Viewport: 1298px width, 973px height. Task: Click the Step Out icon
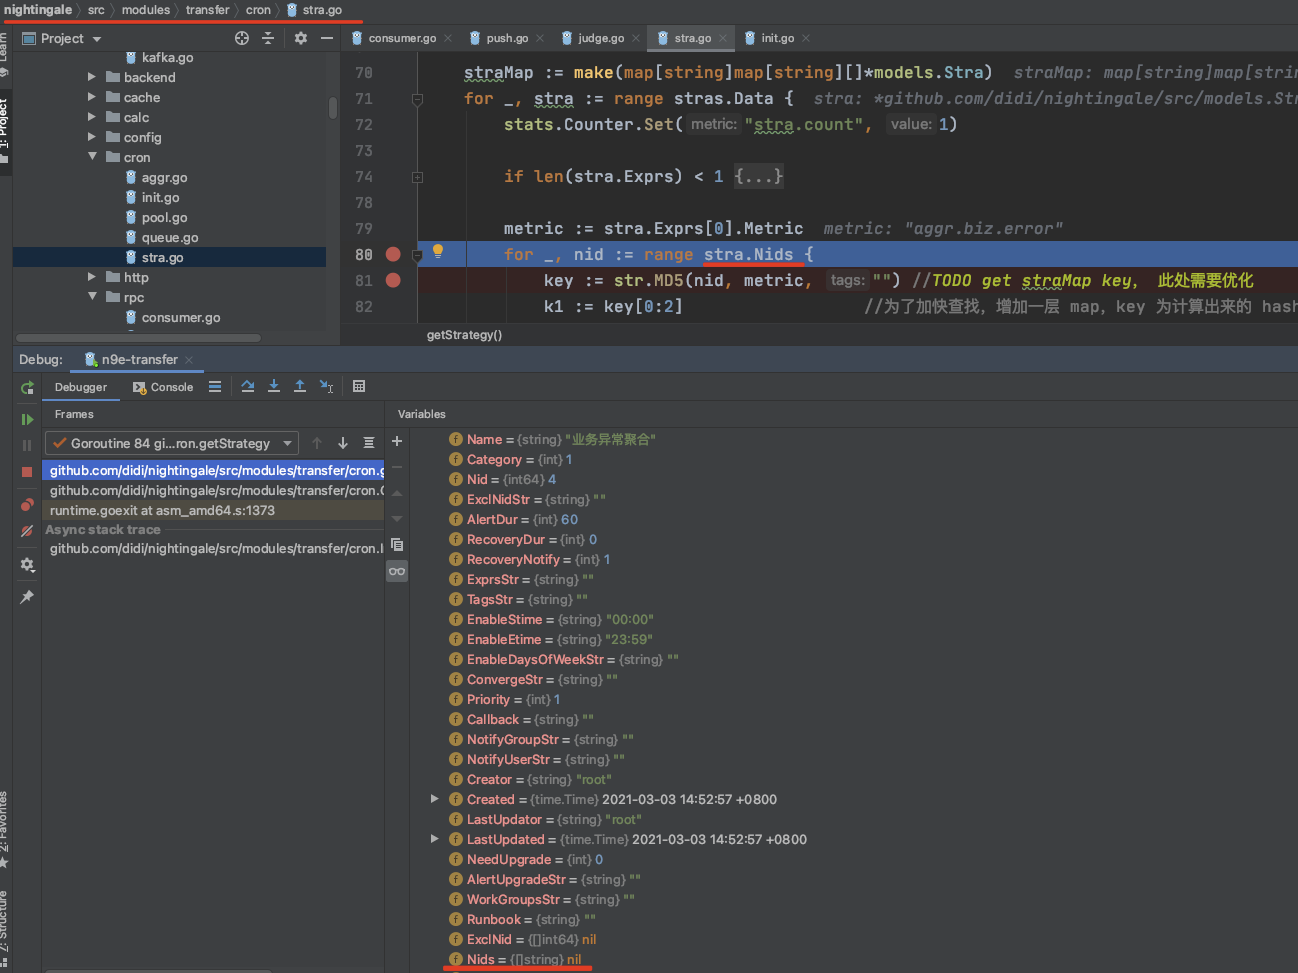(x=300, y=387)
